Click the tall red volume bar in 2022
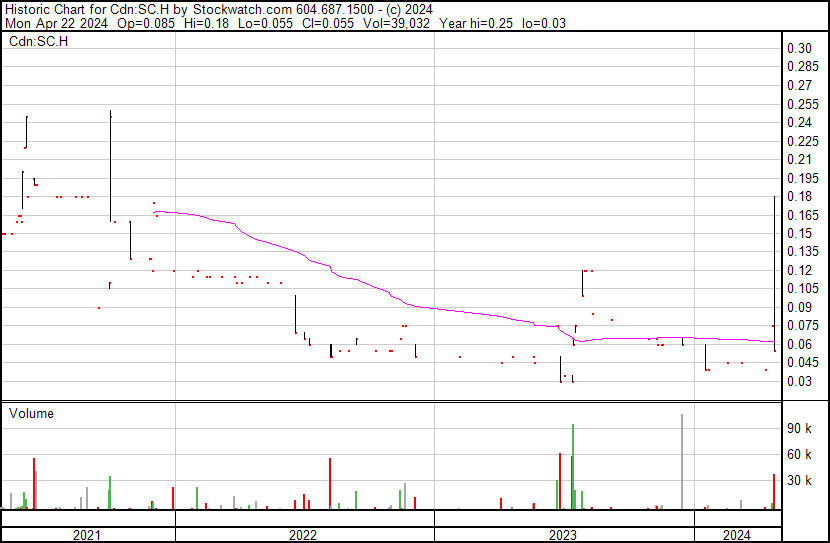 [330, 484]
